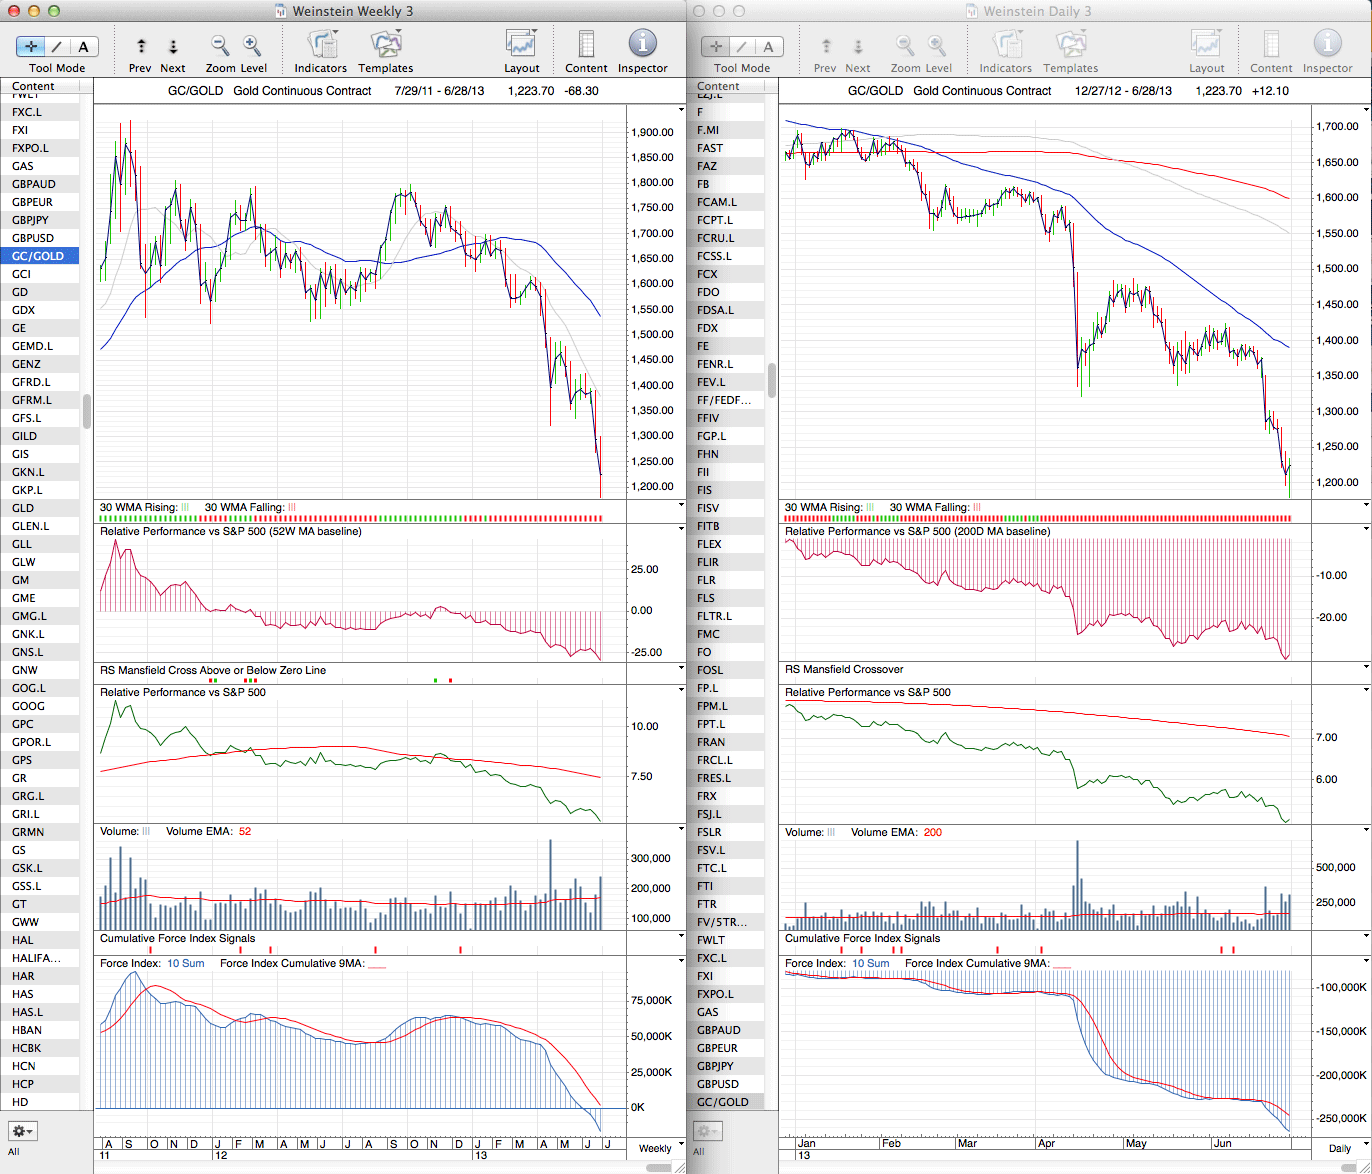Click the zoom in magnifier in Weekly toolbar

point(252,46)
